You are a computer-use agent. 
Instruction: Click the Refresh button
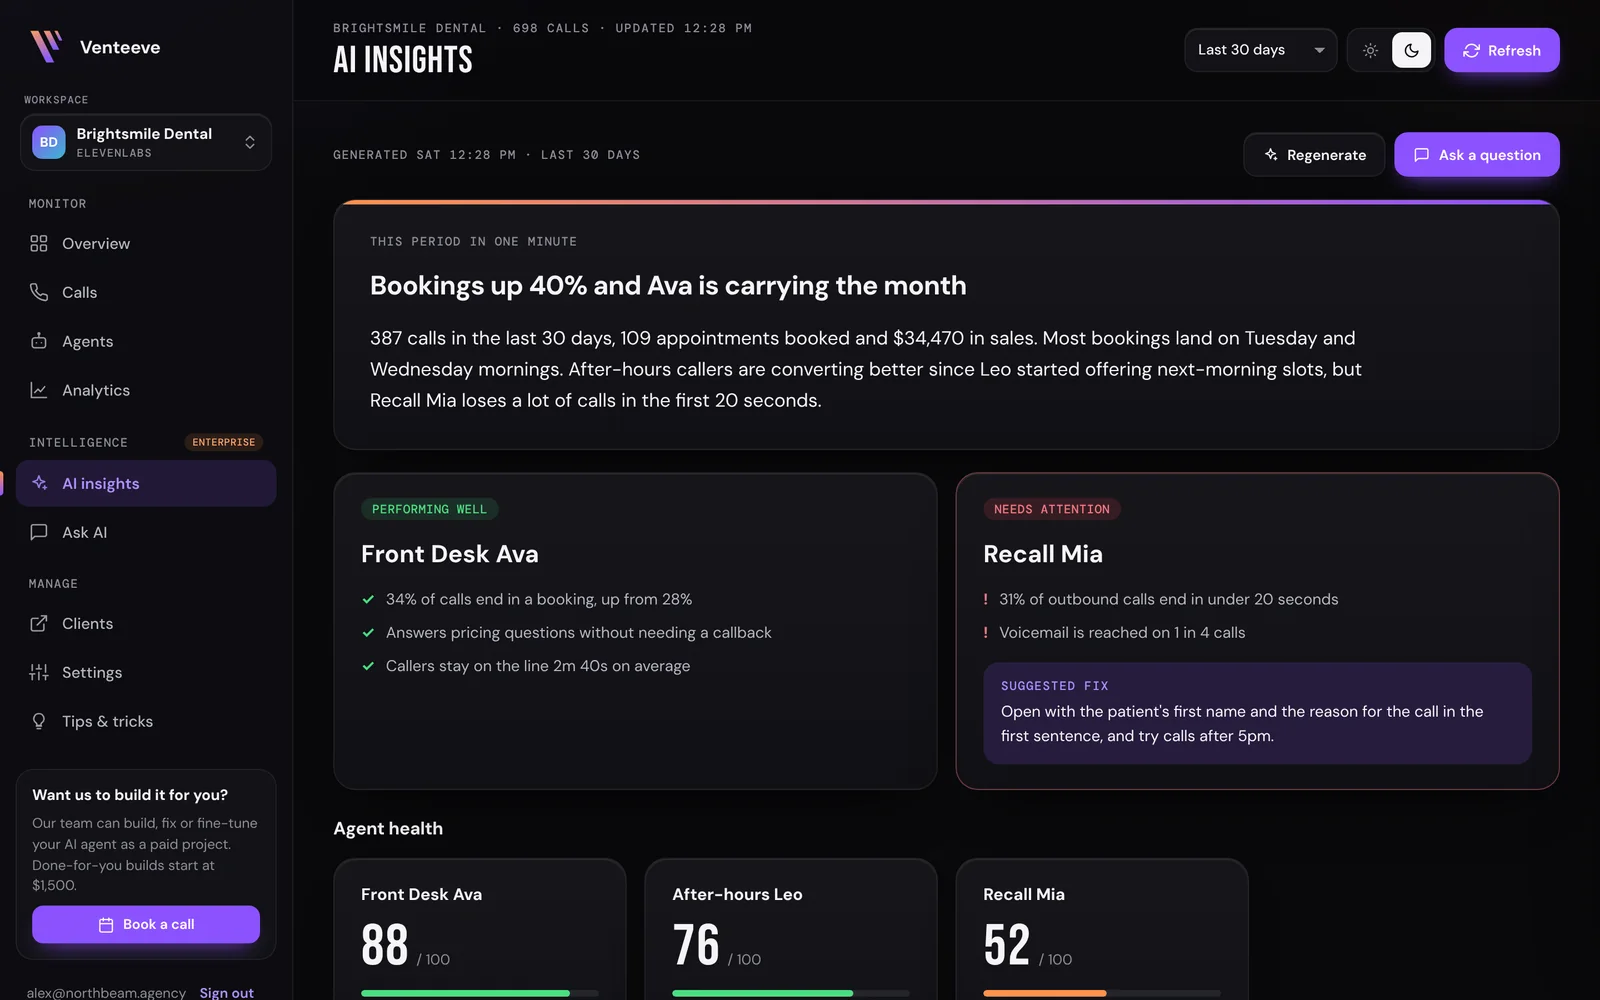pyautogui.click(x=1502, y=50)
